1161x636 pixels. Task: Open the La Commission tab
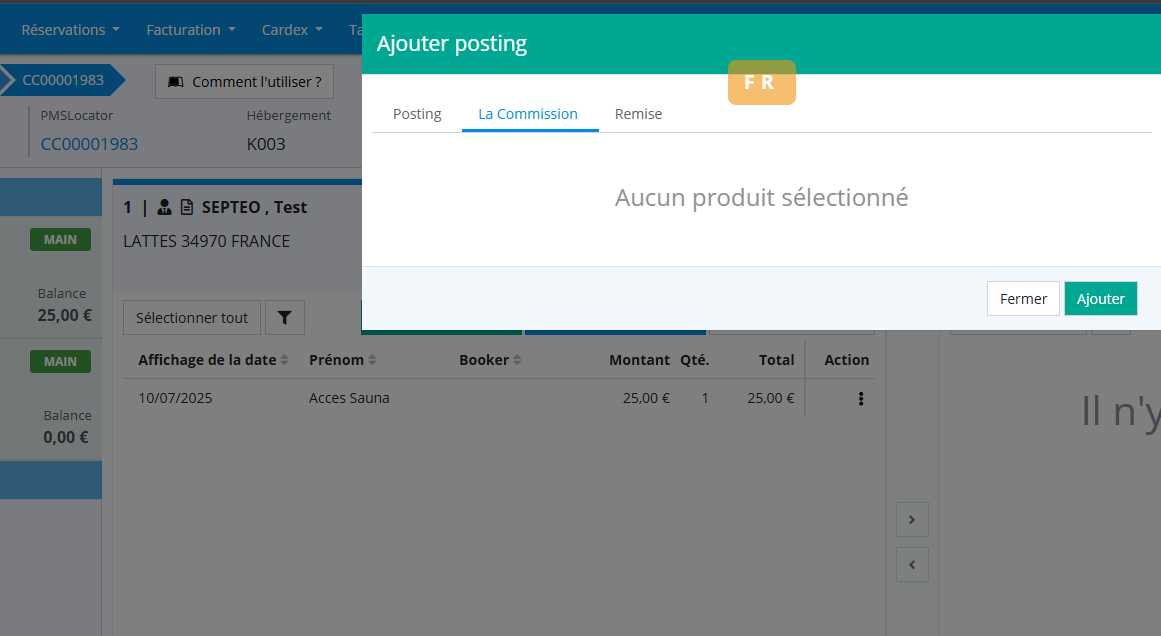click(x=528, y=114)
